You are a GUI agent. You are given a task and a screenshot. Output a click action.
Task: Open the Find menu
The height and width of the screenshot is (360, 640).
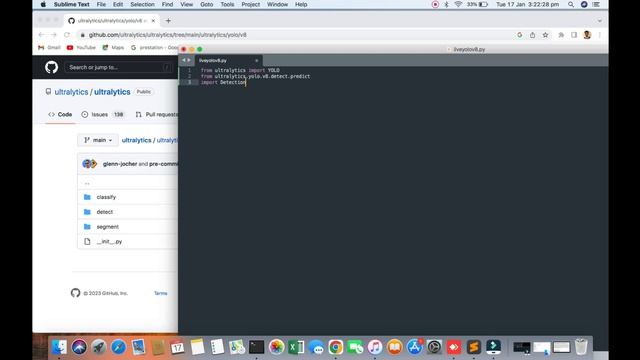[167, 4]
